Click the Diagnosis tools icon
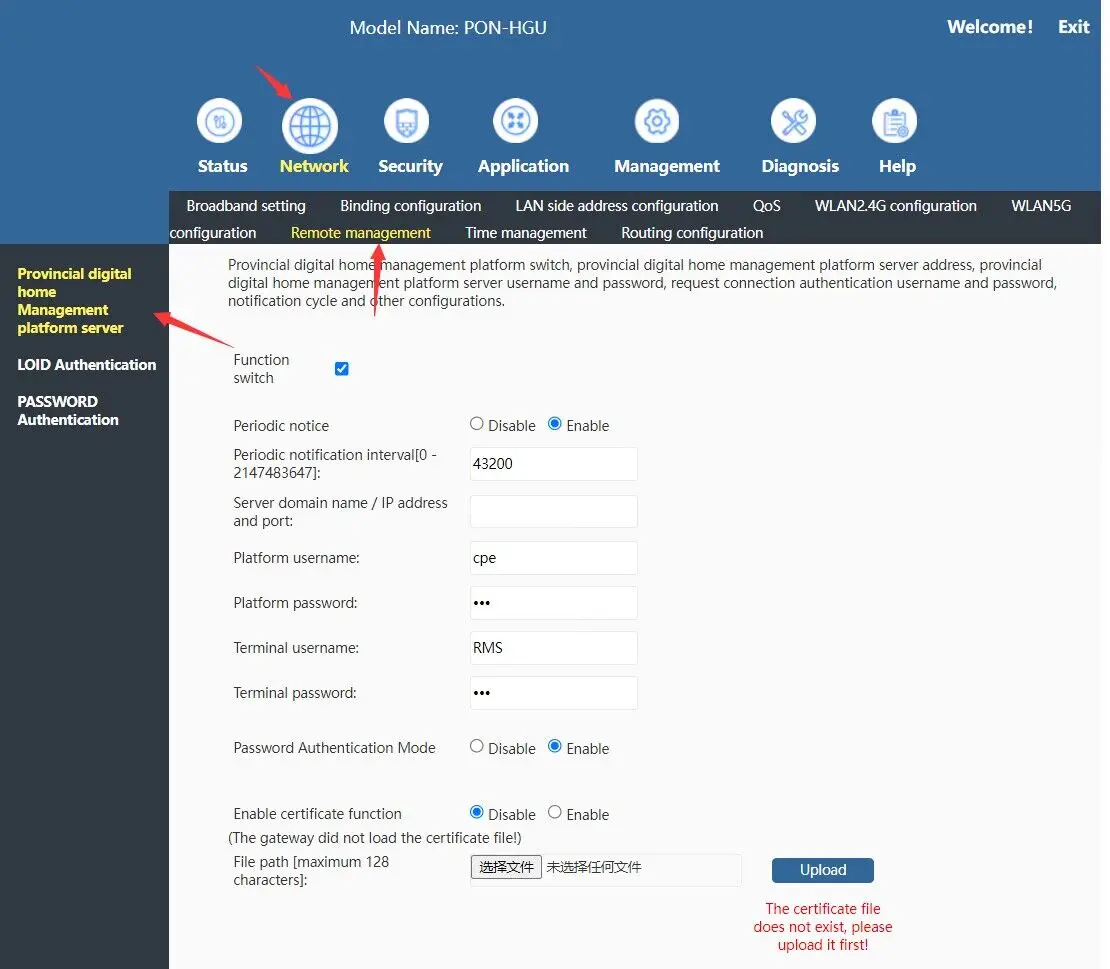 tap(793, 123)
